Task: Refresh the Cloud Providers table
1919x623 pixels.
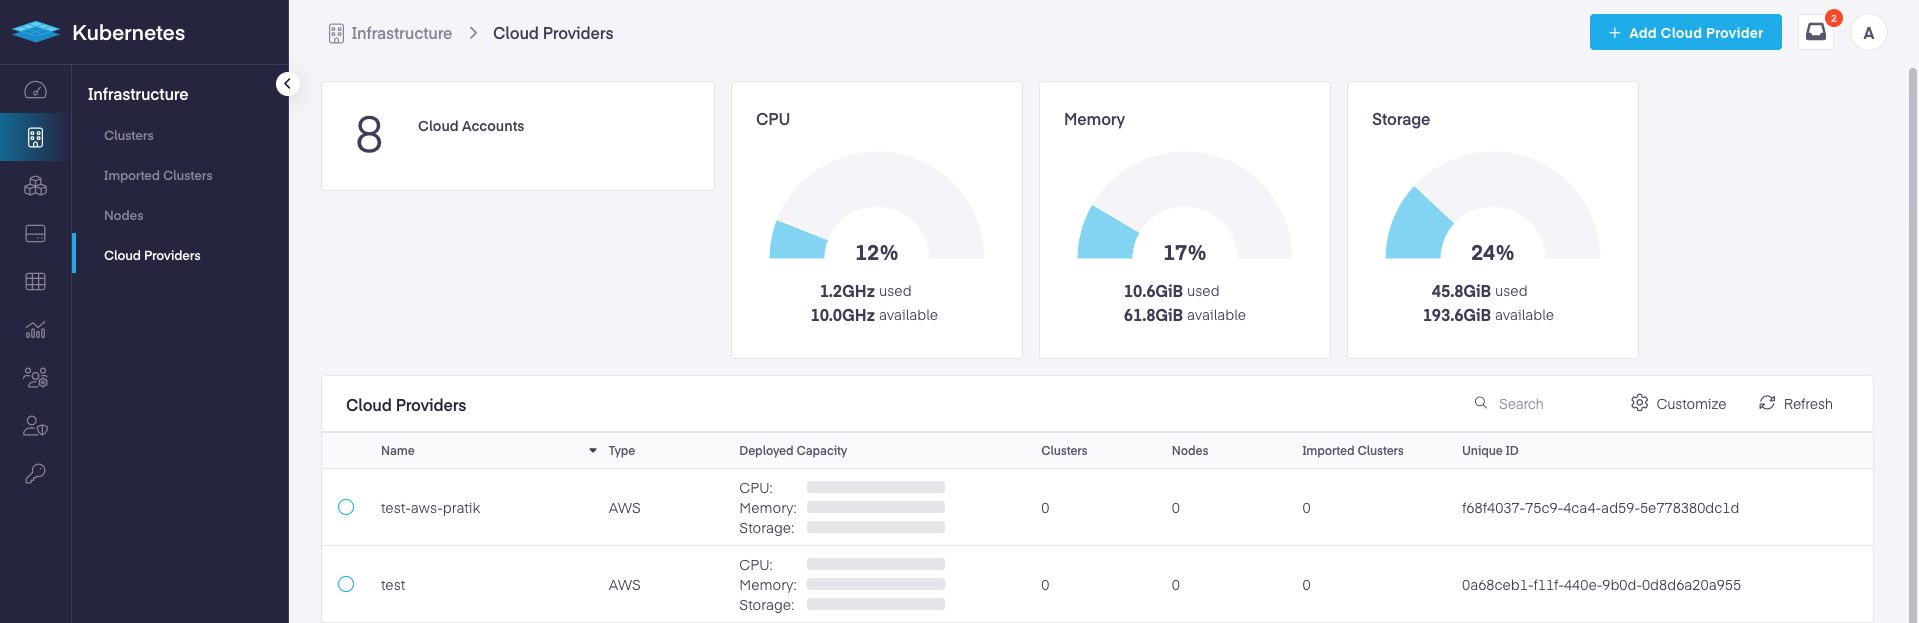Action: tap(1795, 404)
